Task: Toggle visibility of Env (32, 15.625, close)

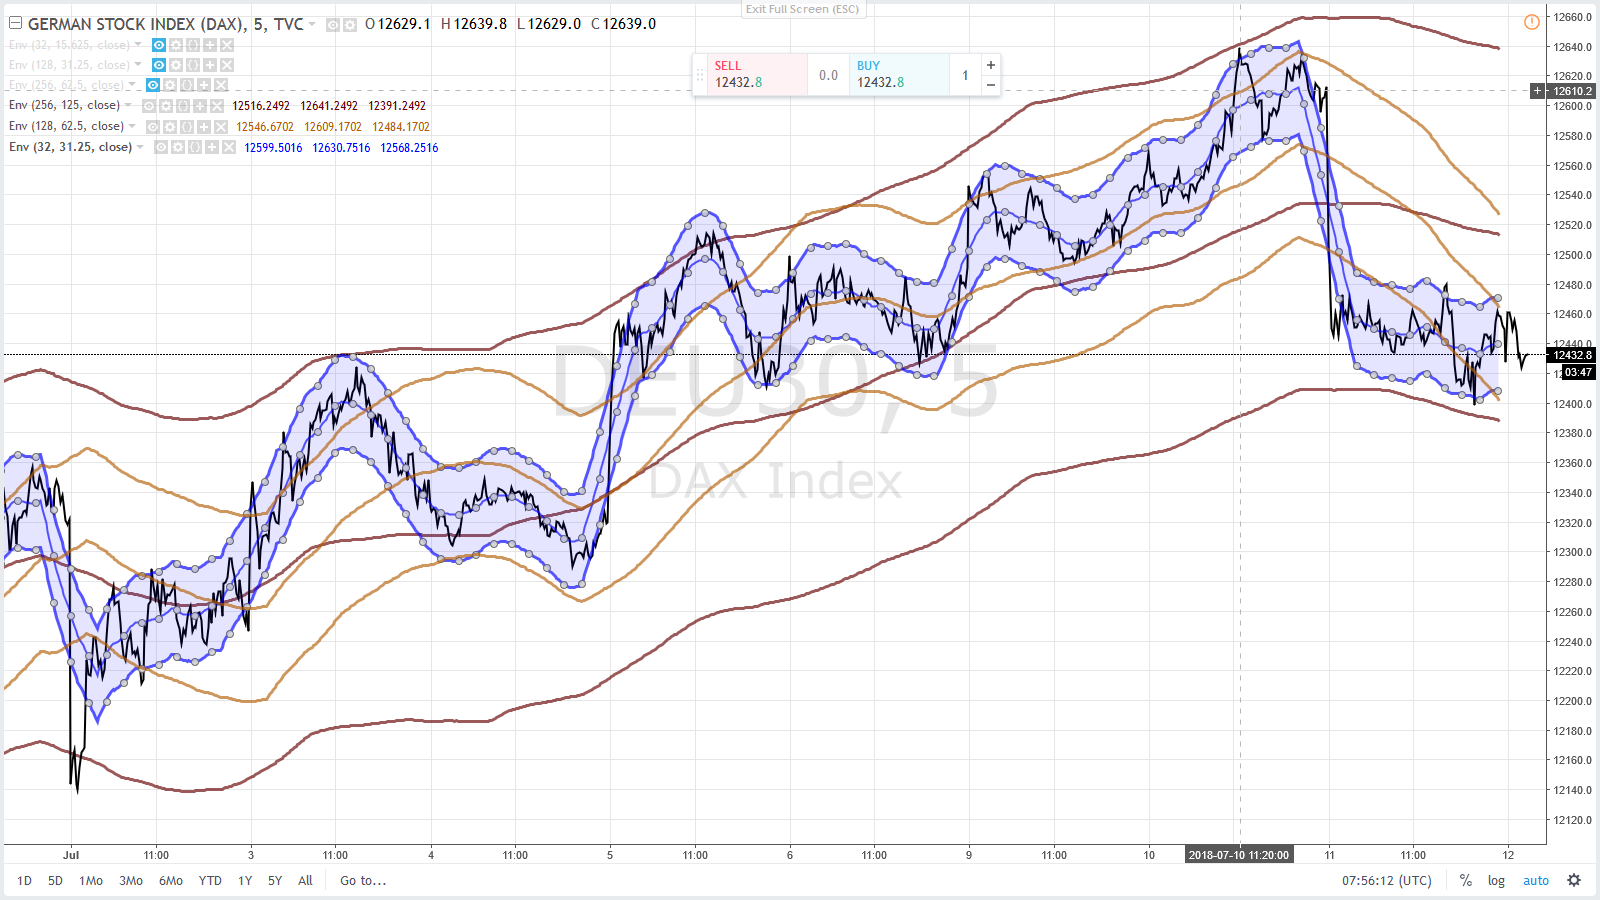Action: coord(159,45)
